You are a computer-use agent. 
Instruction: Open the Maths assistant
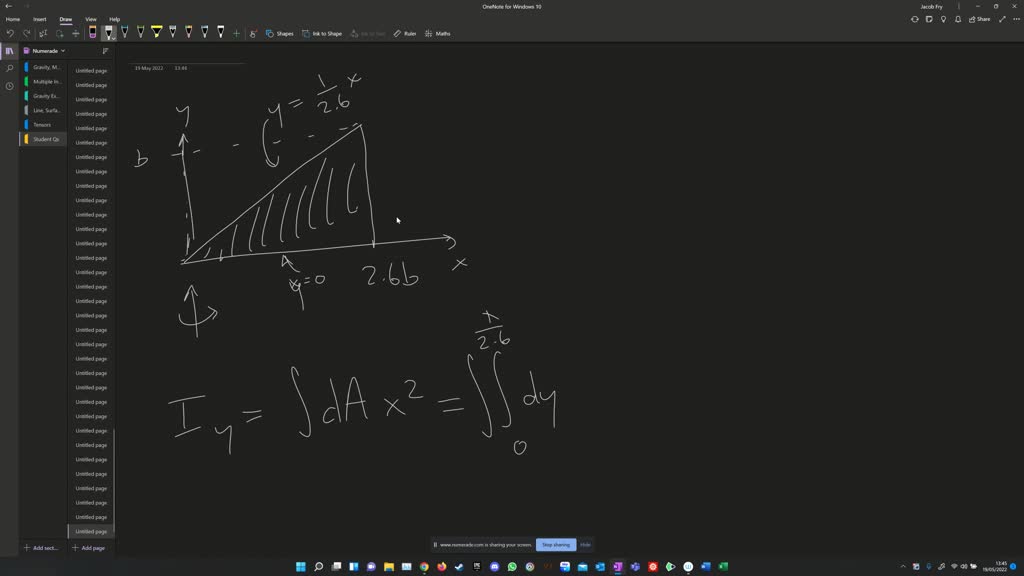point(440,33)
